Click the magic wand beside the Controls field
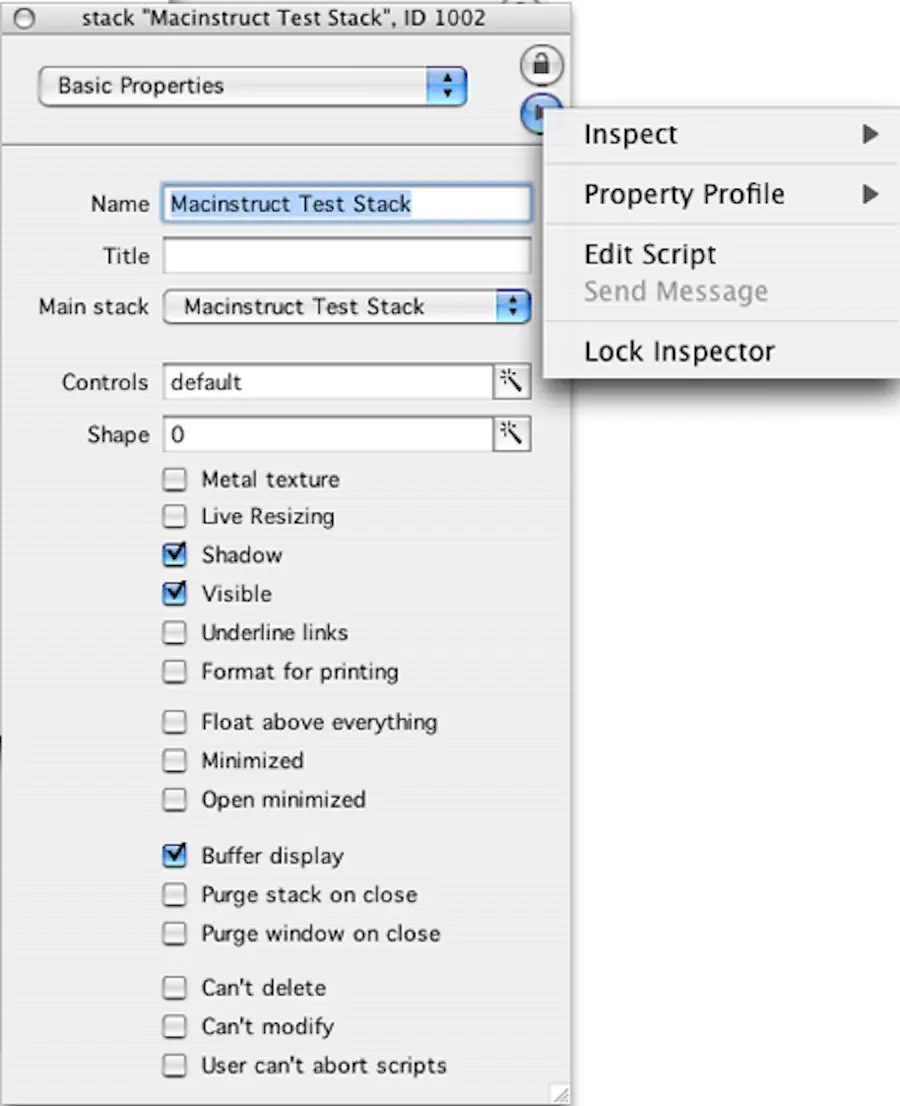This screenshot has width=900, height=1106. [513, 382]
